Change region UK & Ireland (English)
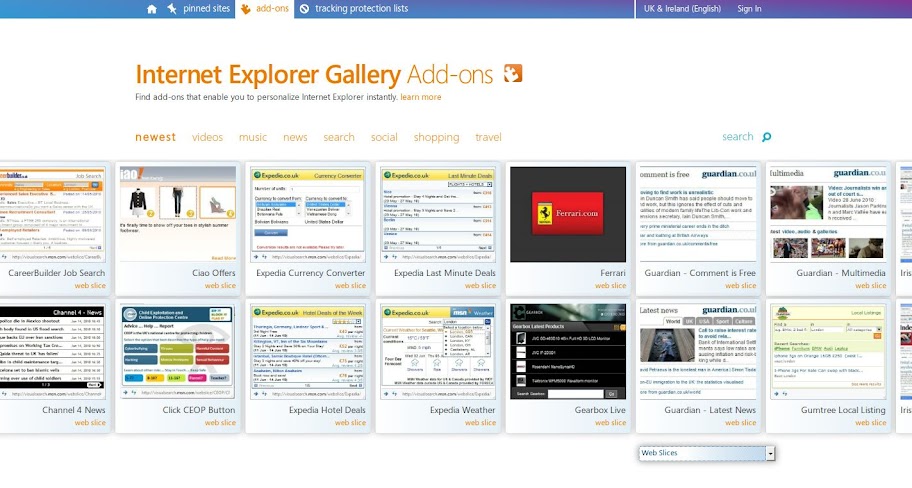The image size is (912, 488). click(x=682, y=9)
